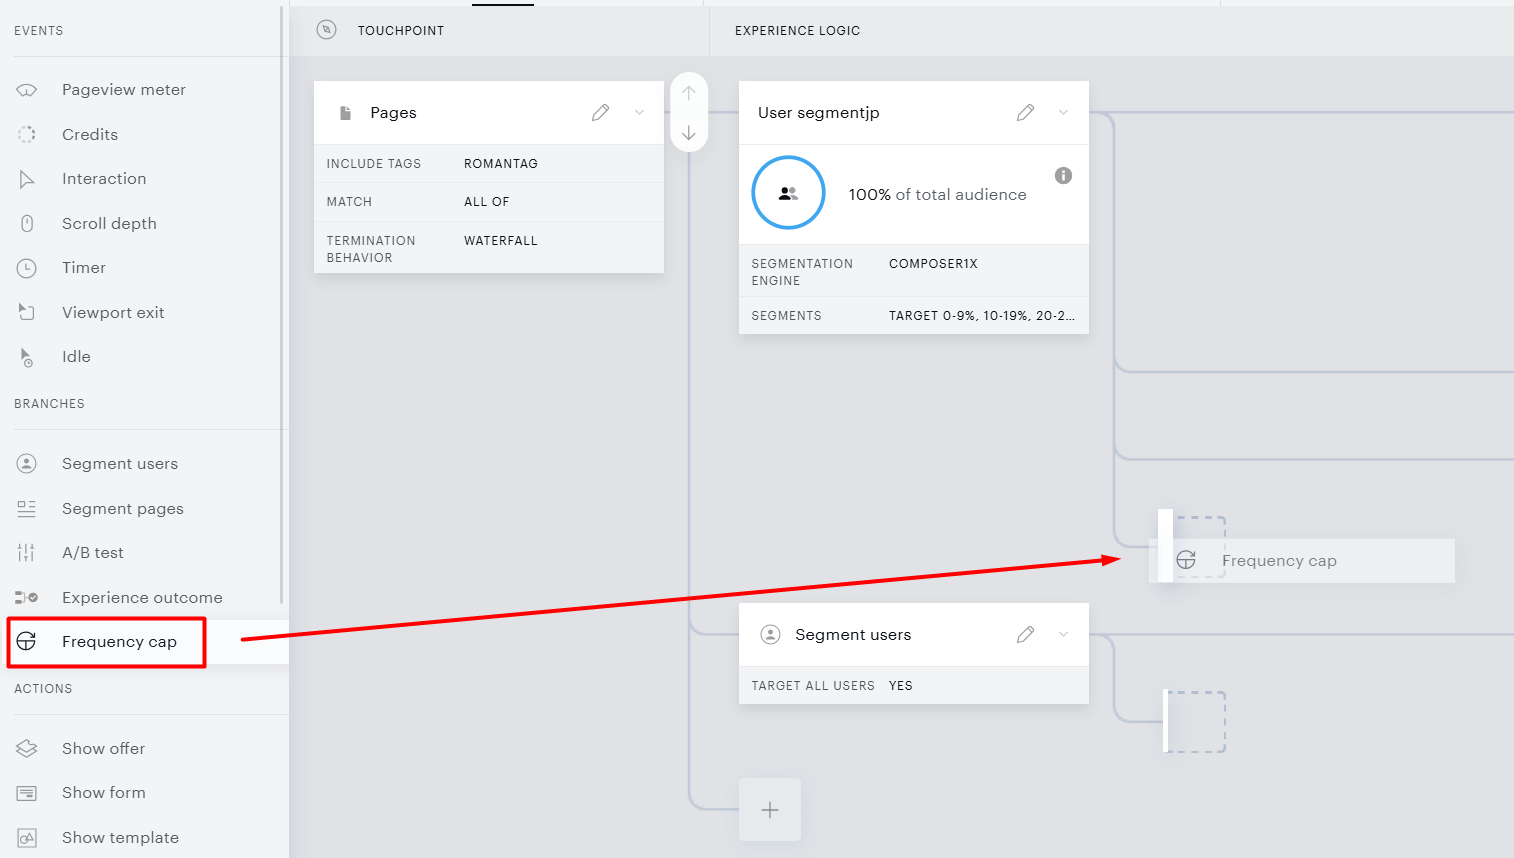Select Experience outcome branch item
This screenshot has width=1514, height=858.
coord(142,598)
